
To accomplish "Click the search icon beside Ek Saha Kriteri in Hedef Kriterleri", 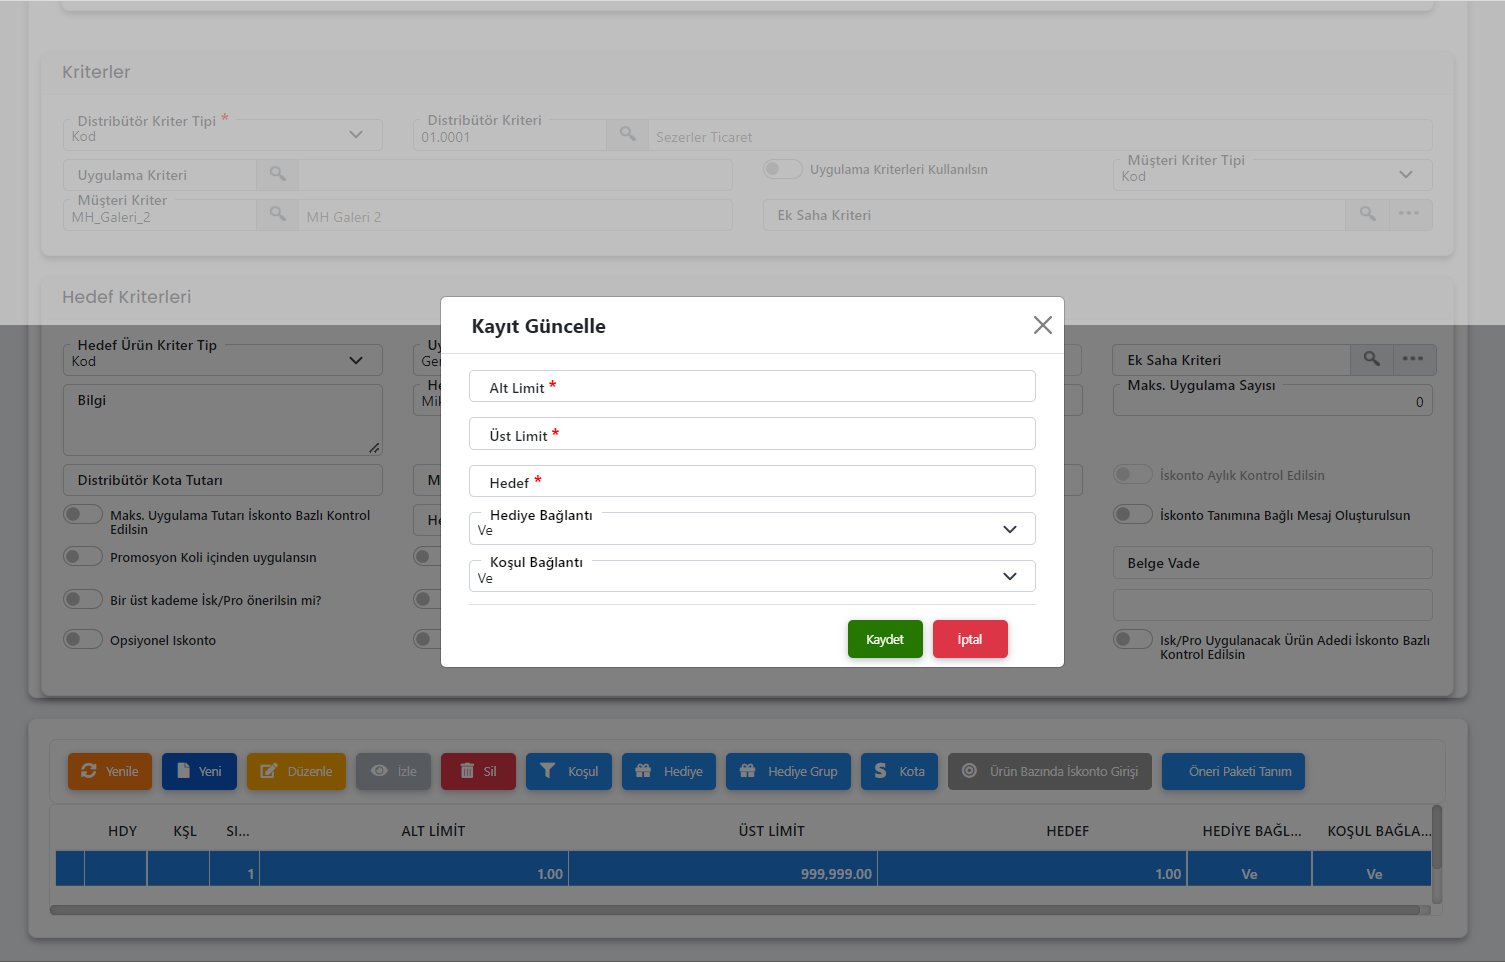I will click(x=1371, y=360).
